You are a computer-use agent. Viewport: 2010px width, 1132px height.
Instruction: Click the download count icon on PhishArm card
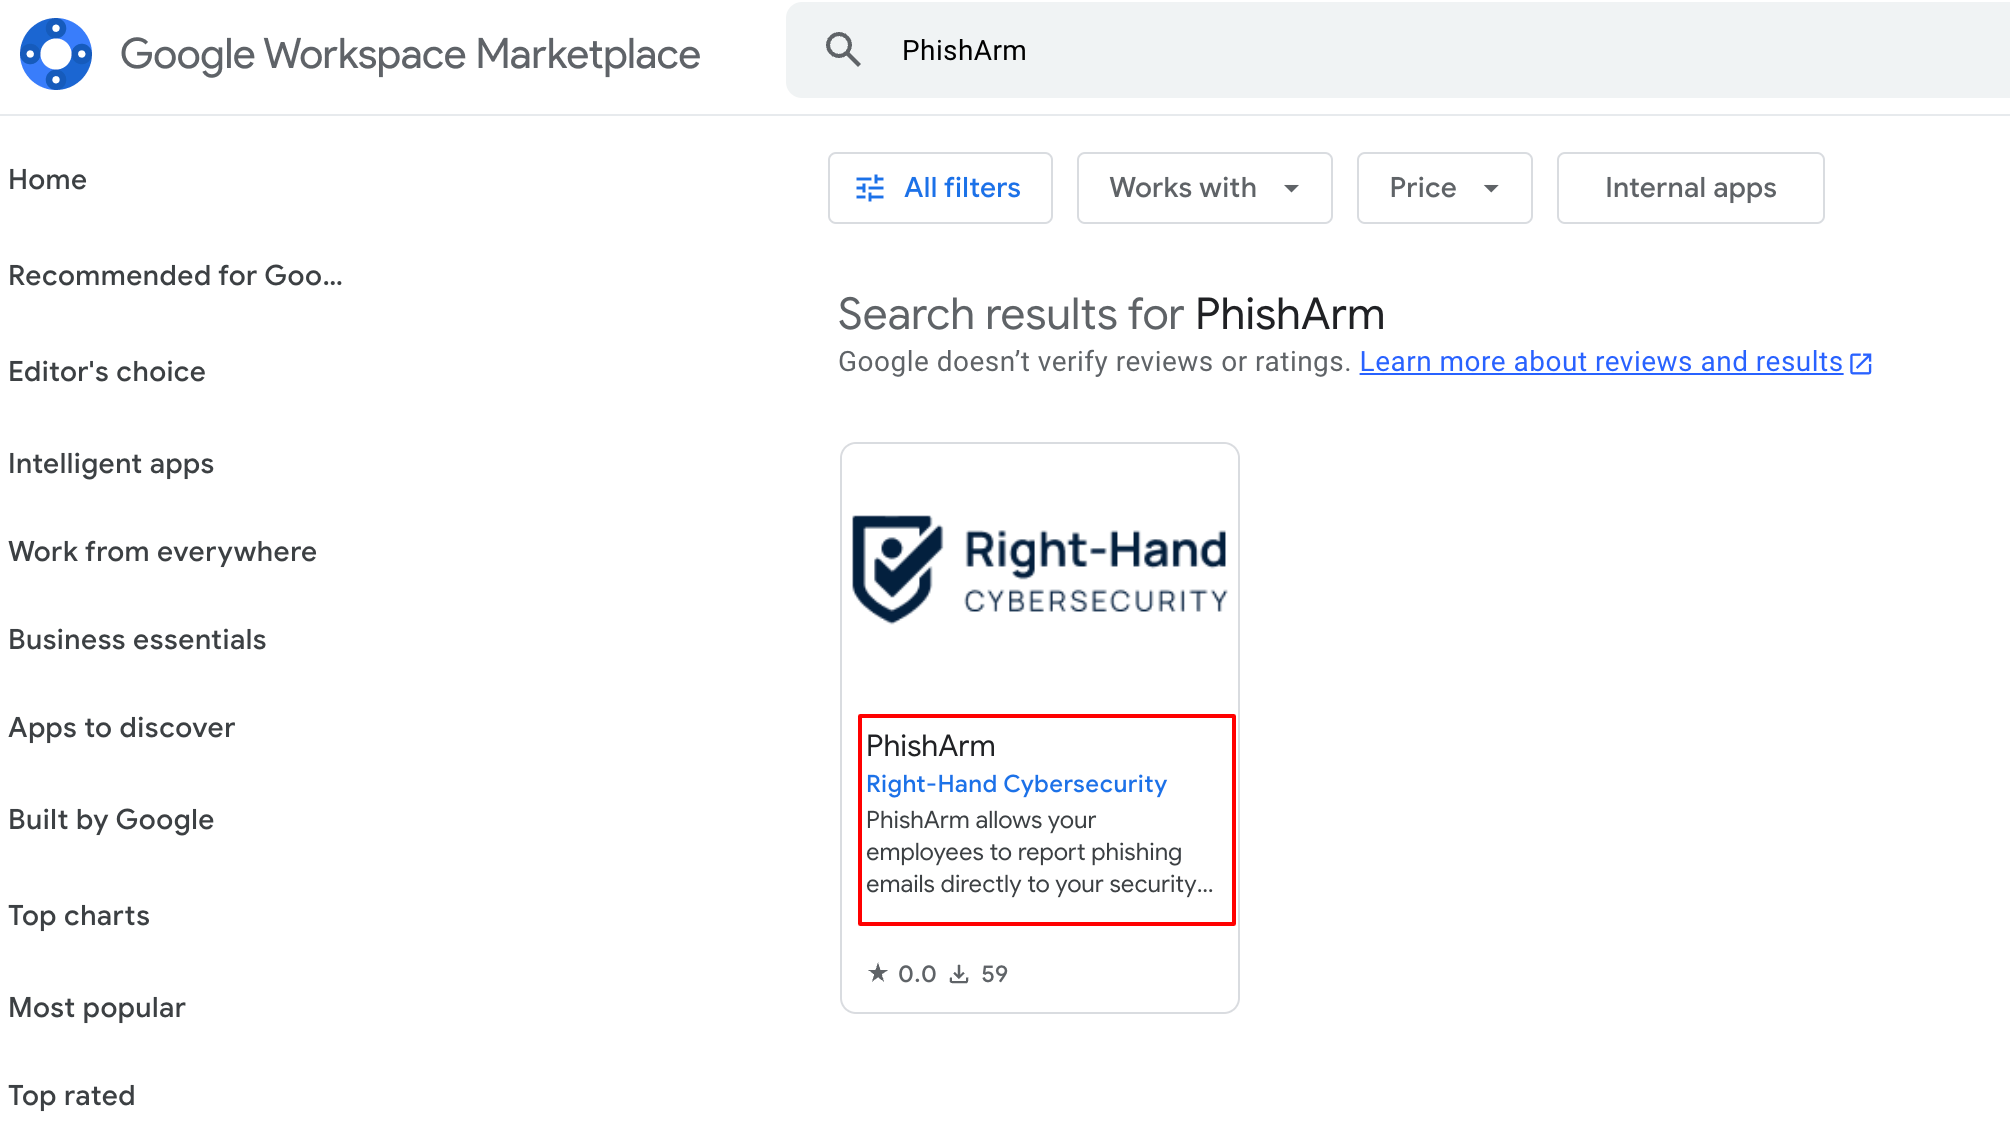click(959, 974)
